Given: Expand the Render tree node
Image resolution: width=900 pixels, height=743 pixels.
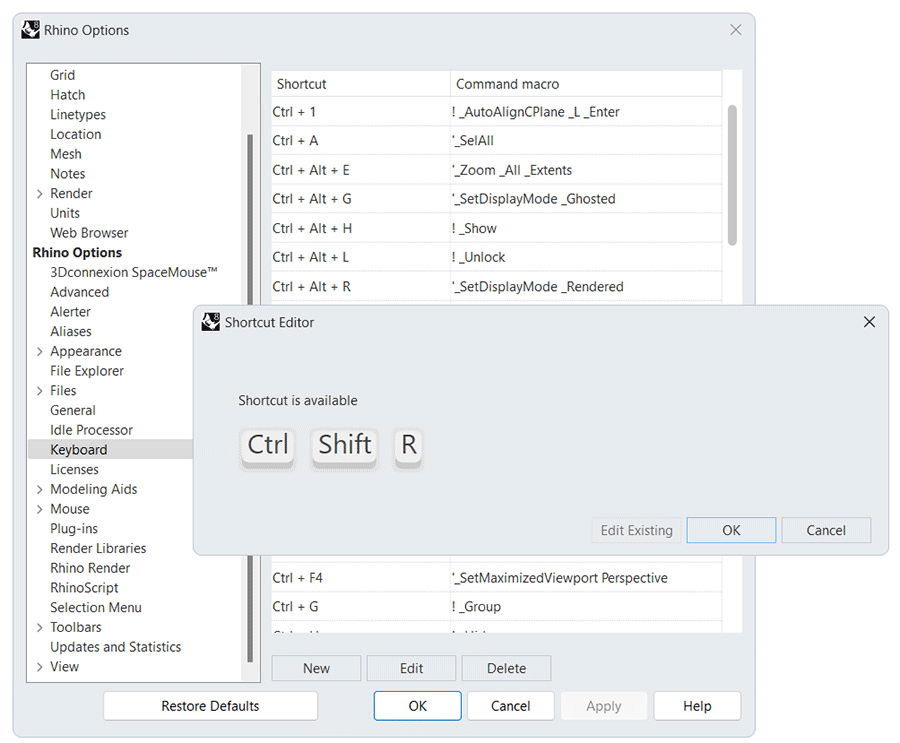Looking at the screenshot, I should click(40, 194).
